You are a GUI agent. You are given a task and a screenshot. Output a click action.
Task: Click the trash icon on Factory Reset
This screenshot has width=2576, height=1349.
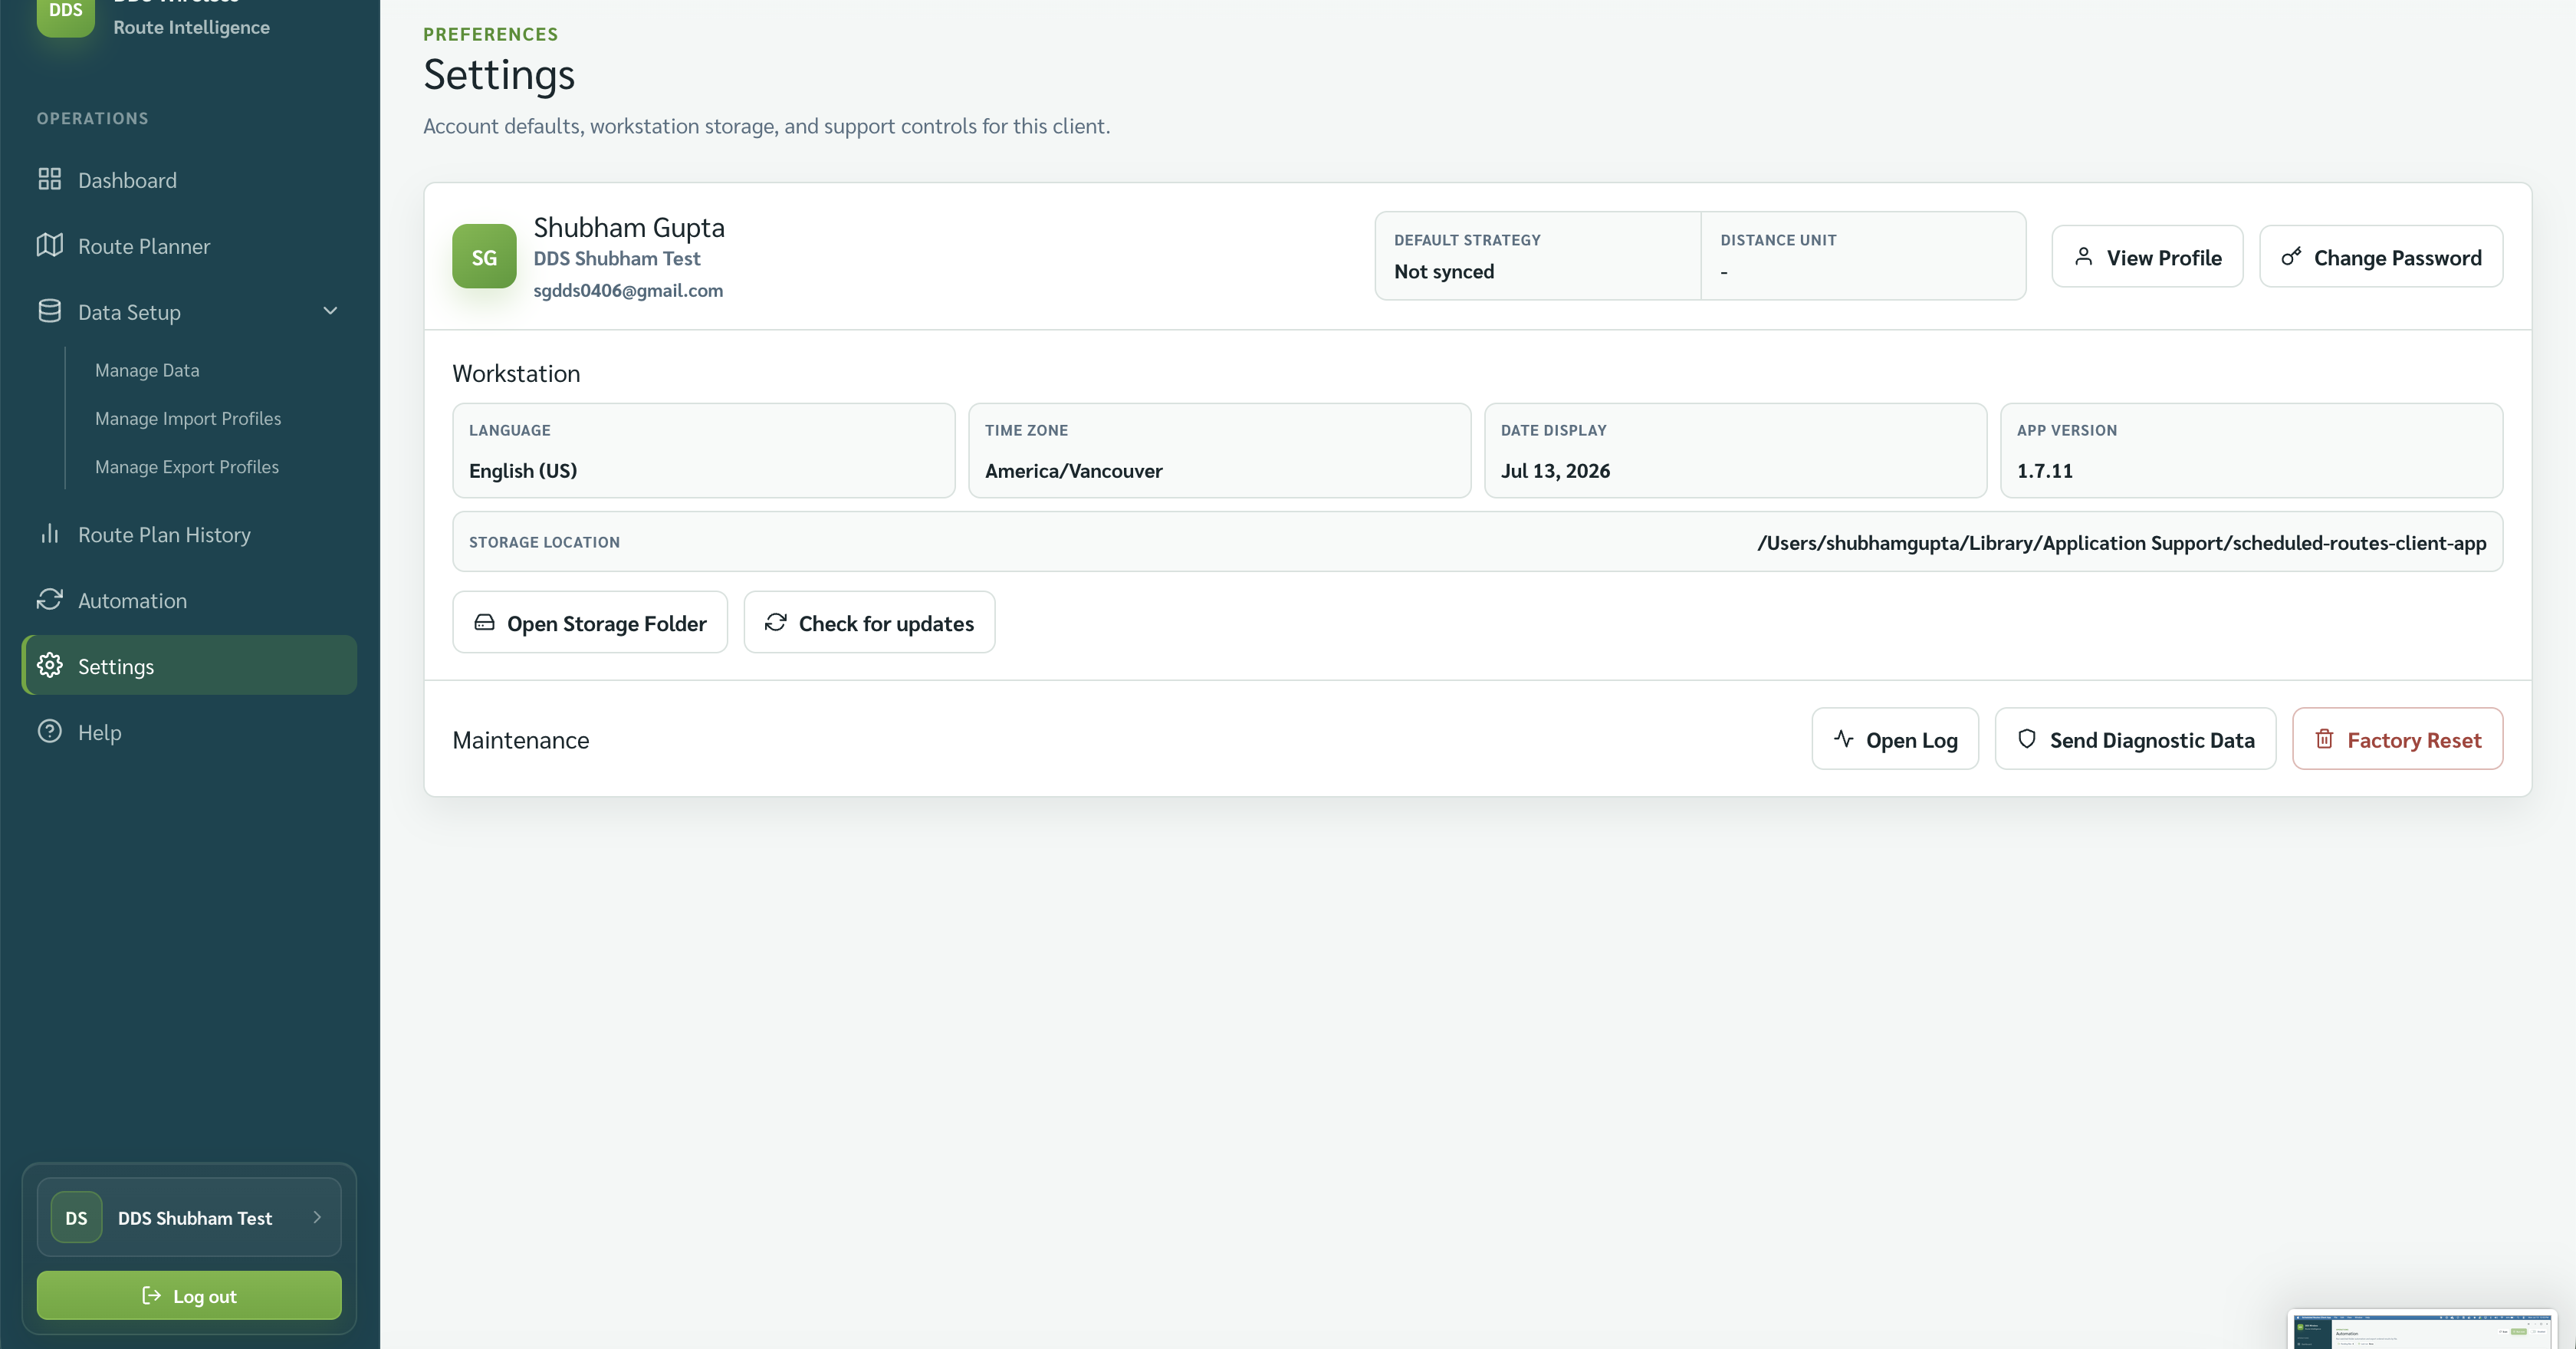[x=2325, y=739]
